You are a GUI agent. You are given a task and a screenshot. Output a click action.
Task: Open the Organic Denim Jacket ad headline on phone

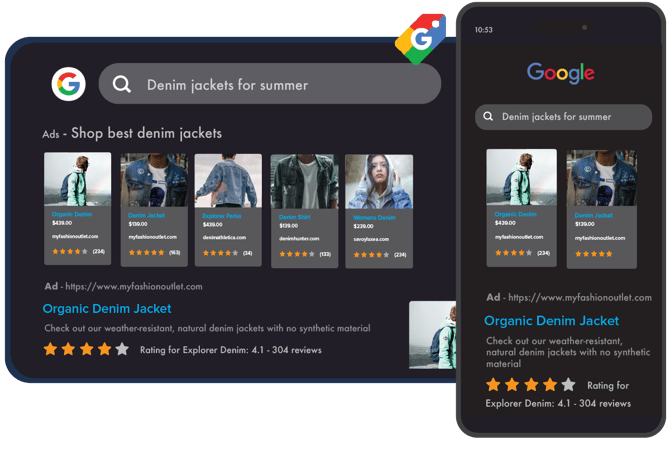pyautogui.click(x=551, y=321)
